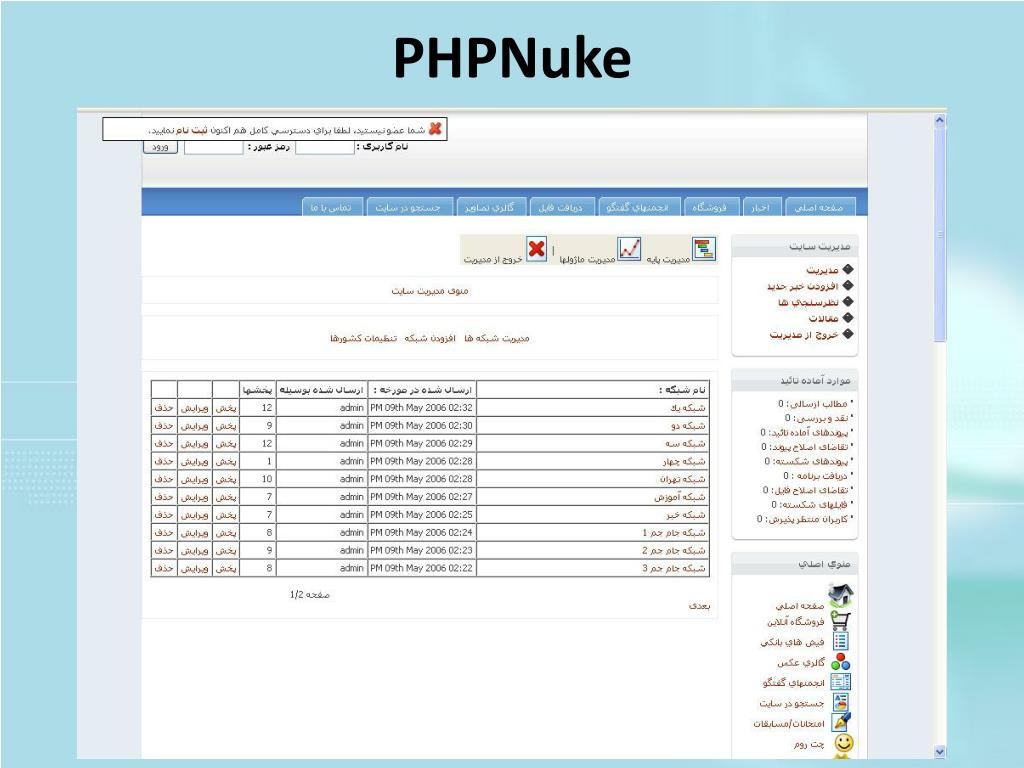Click the scrollbar down arrow
1024x768 pixels.
(x=940, y=752)
